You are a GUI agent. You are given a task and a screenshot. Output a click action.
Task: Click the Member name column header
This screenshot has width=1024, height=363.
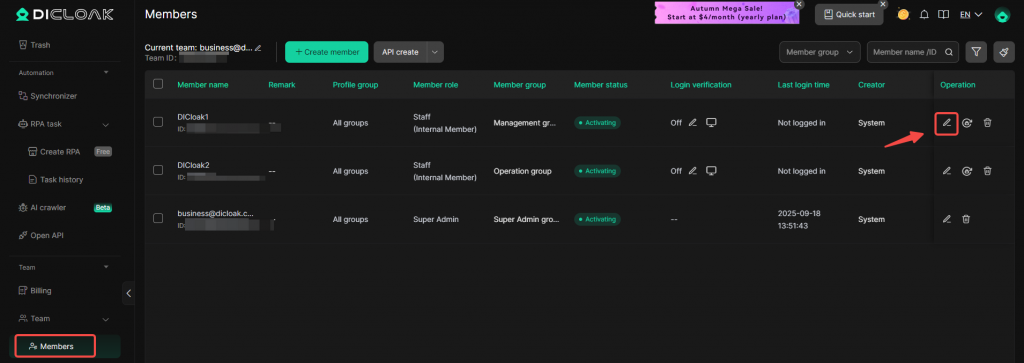203,85
